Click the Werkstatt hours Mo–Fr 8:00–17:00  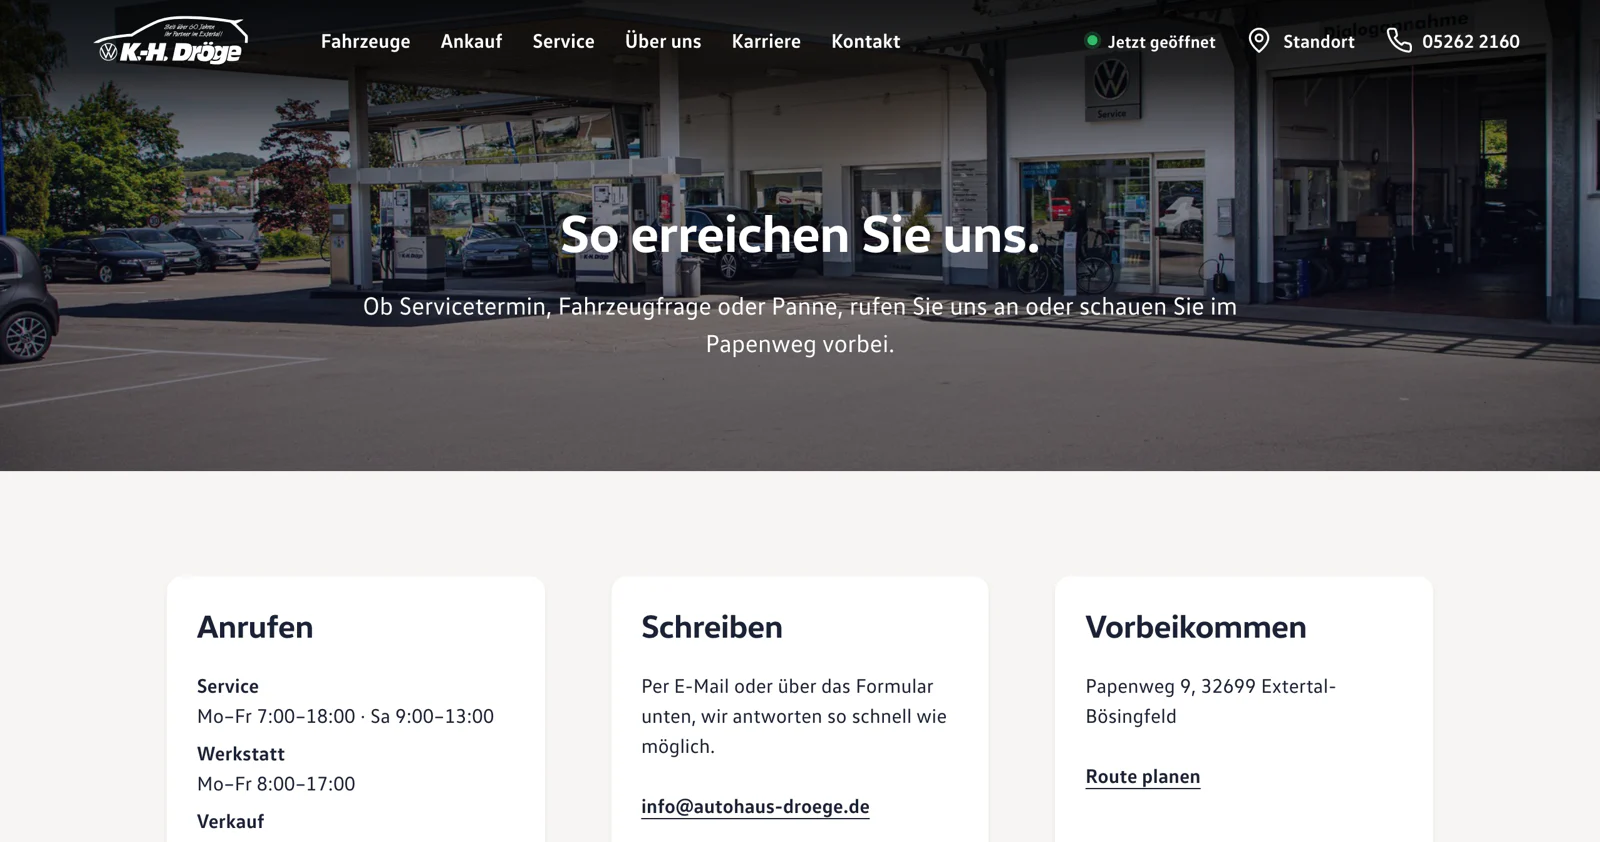coord(276,784)
